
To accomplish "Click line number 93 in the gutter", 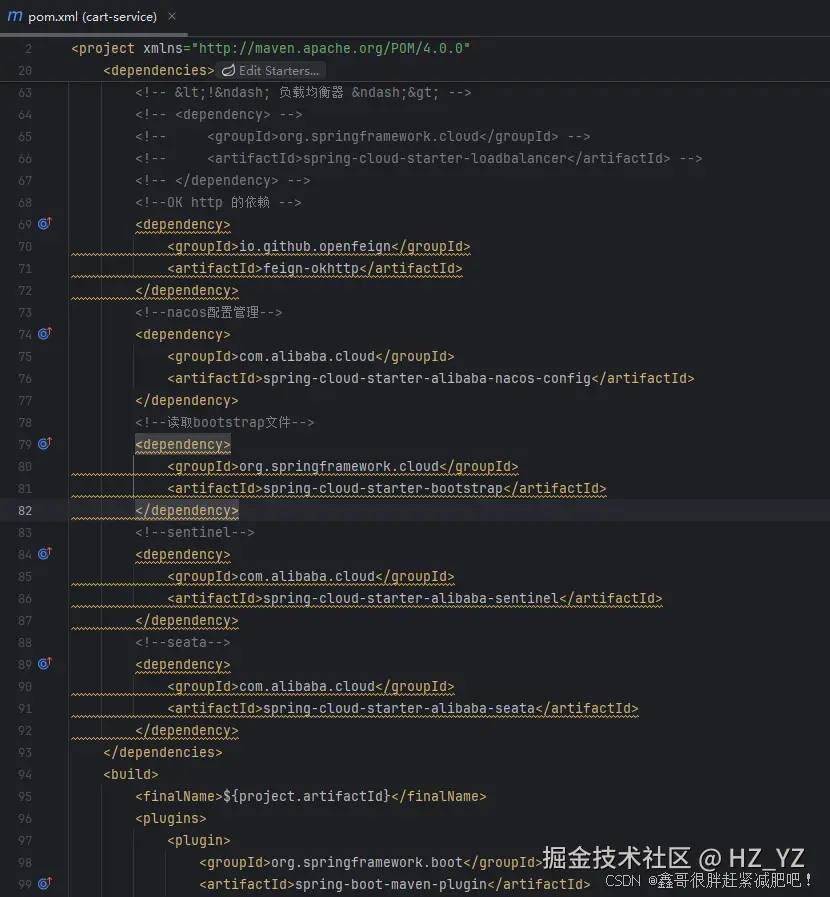I will click(25, 752).
